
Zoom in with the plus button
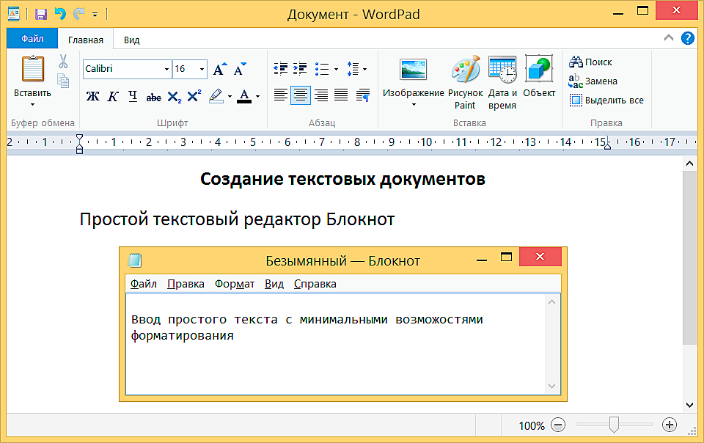click(669, 425)
